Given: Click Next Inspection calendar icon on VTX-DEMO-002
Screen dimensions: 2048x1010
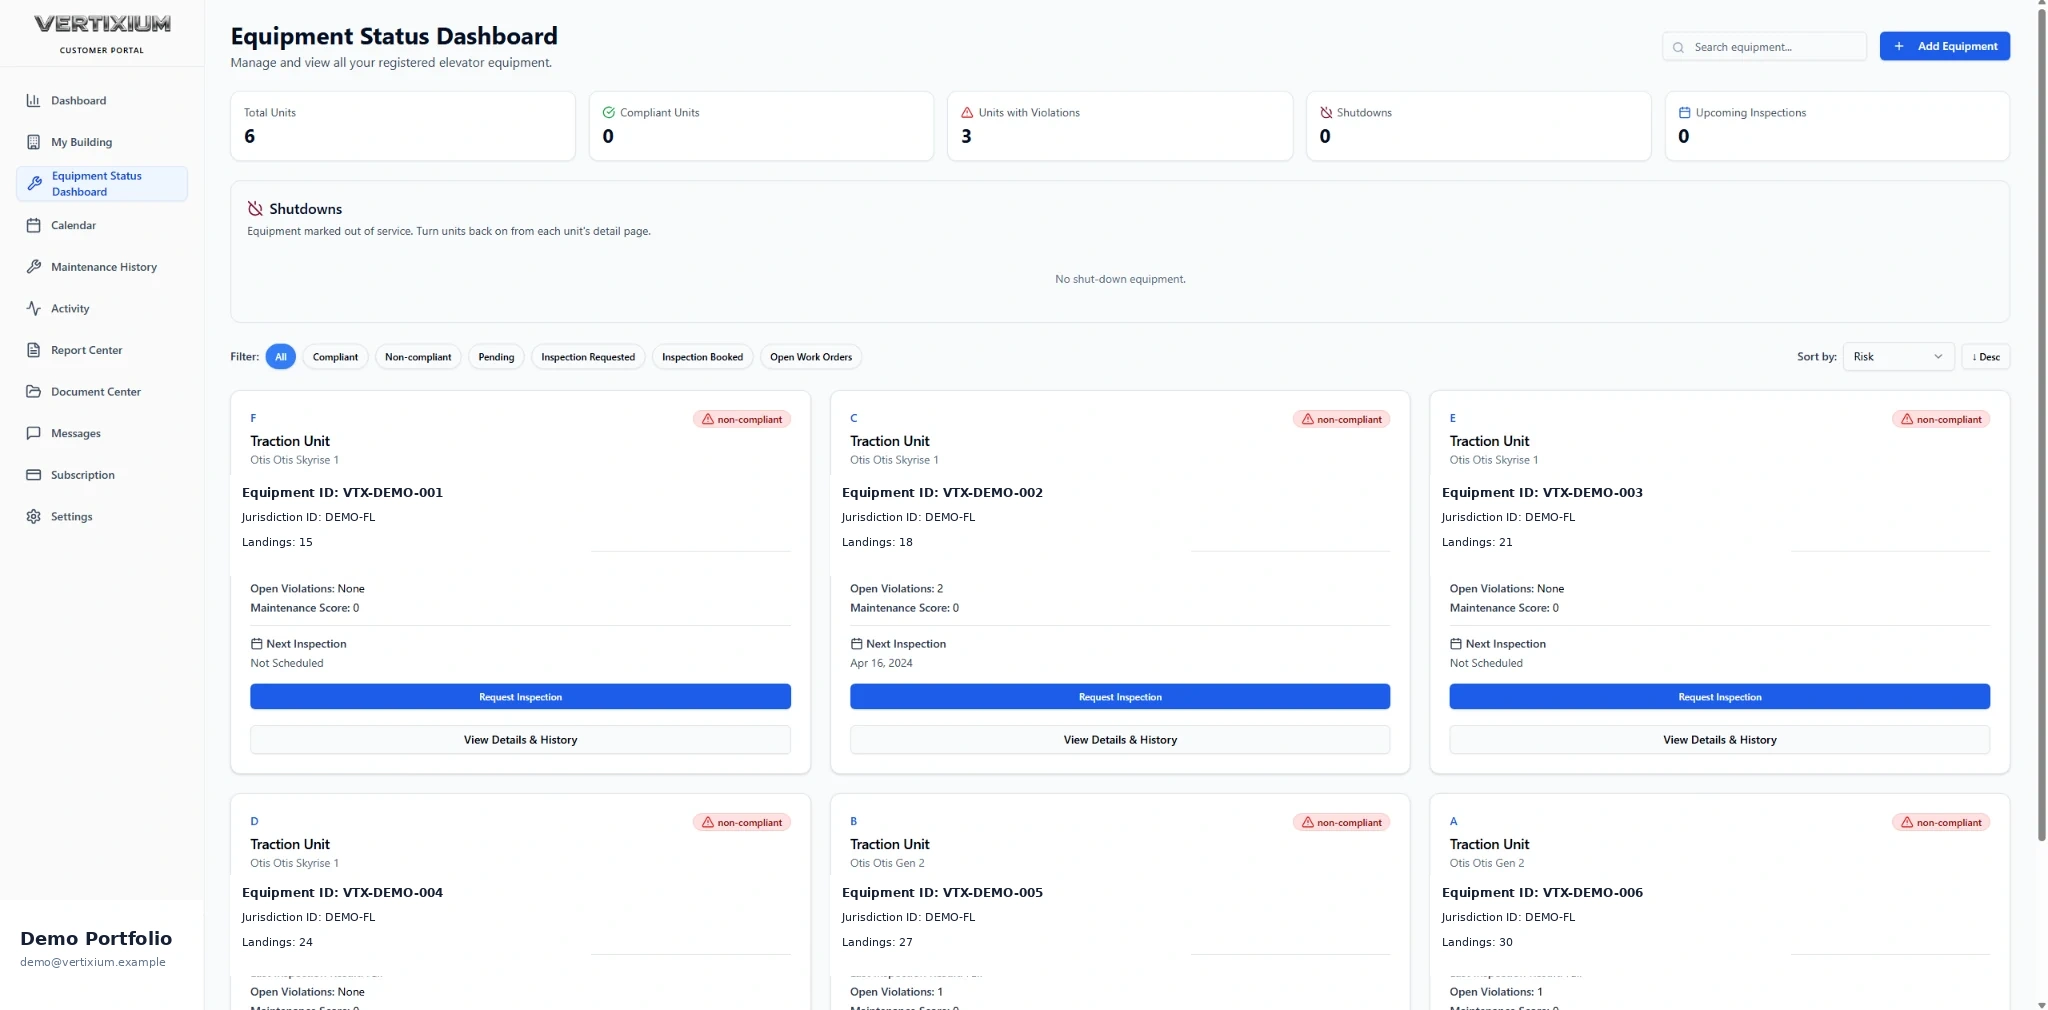Looking at the screenshot, I should point(856,644).
